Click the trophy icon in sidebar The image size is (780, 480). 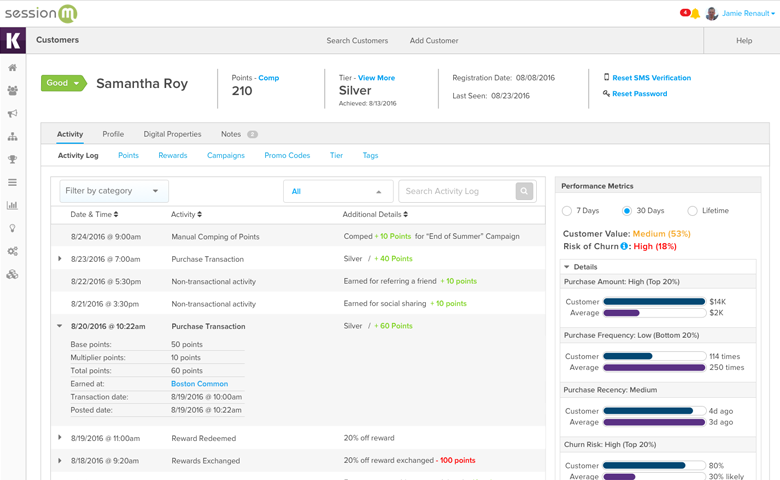[x=13, y=159]
